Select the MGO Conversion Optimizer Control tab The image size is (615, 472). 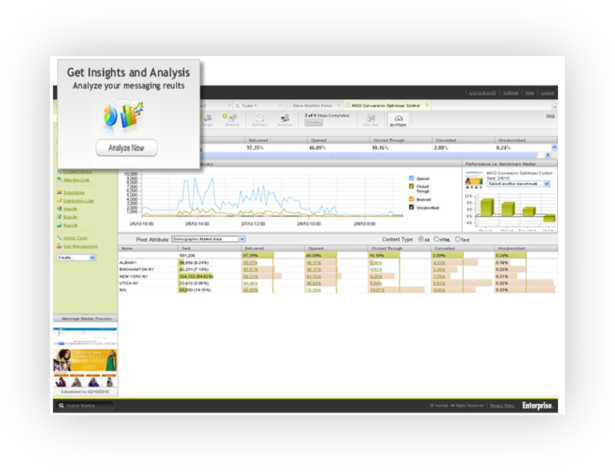click(387, 106)
